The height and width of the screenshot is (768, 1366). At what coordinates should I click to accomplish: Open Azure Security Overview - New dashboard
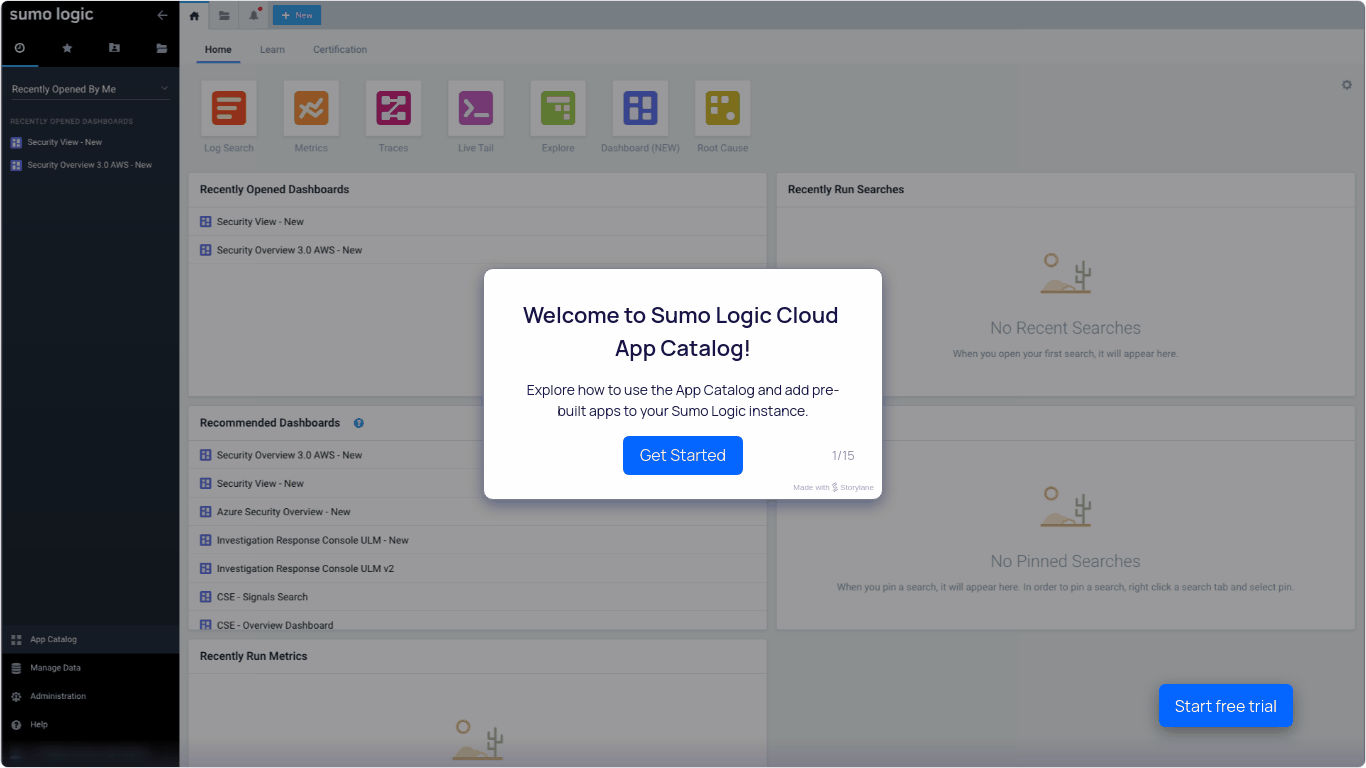click(478, 512)
